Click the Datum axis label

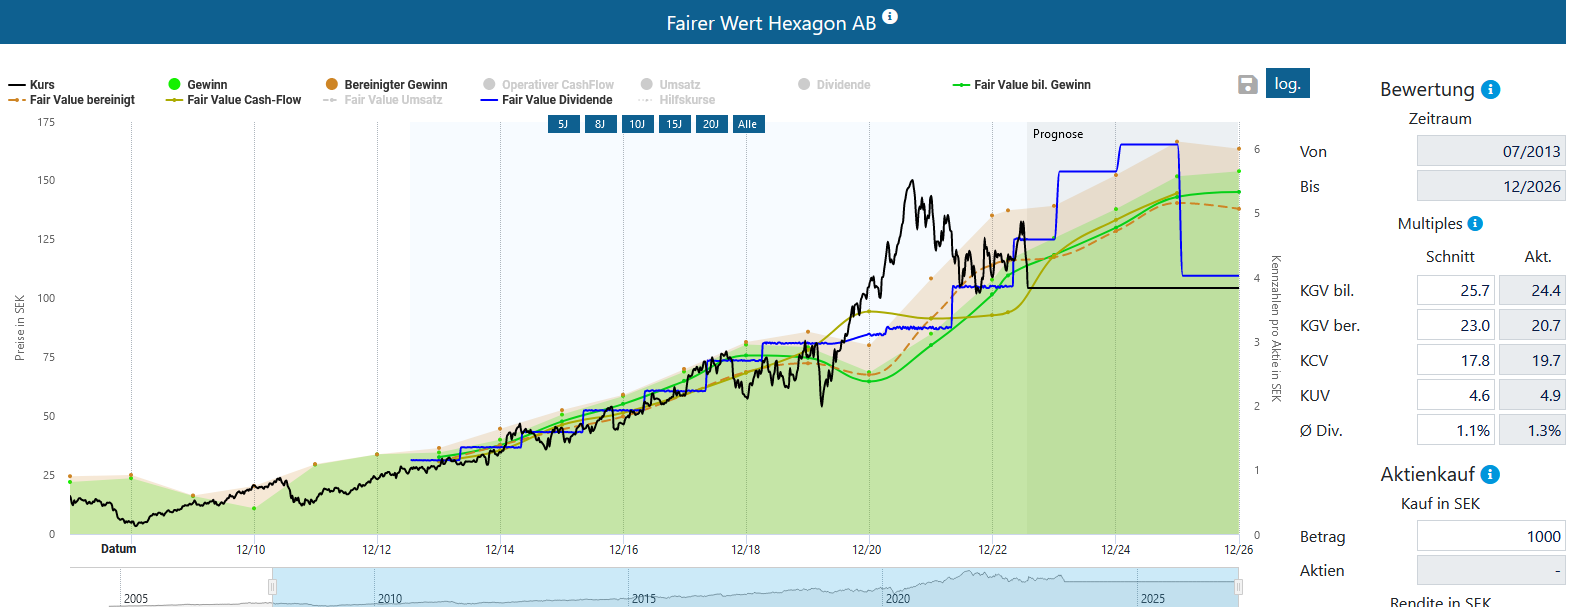click(x=118, y=549)
